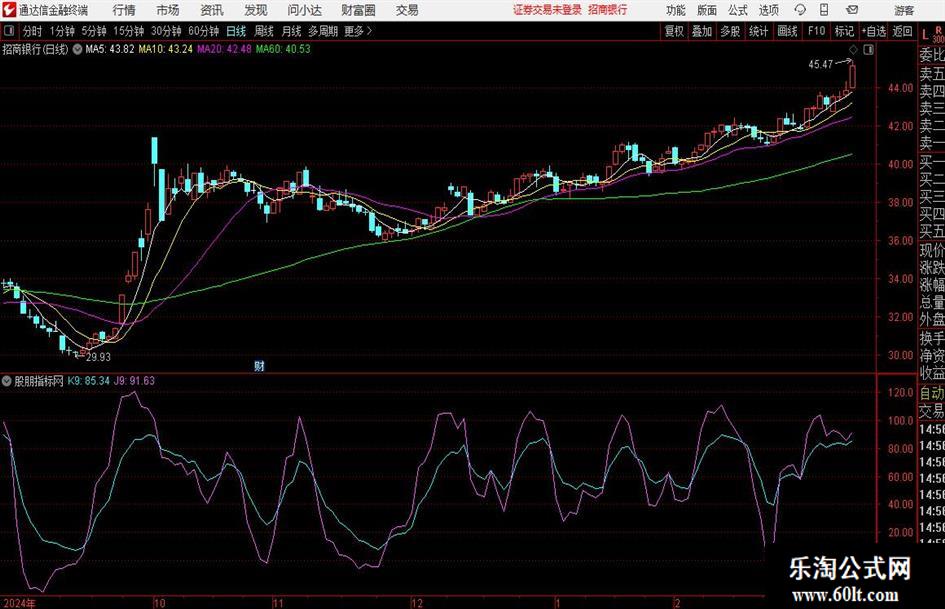Switch to the 15分钟 period tab
Screen dimensions: 945x609
128,31
